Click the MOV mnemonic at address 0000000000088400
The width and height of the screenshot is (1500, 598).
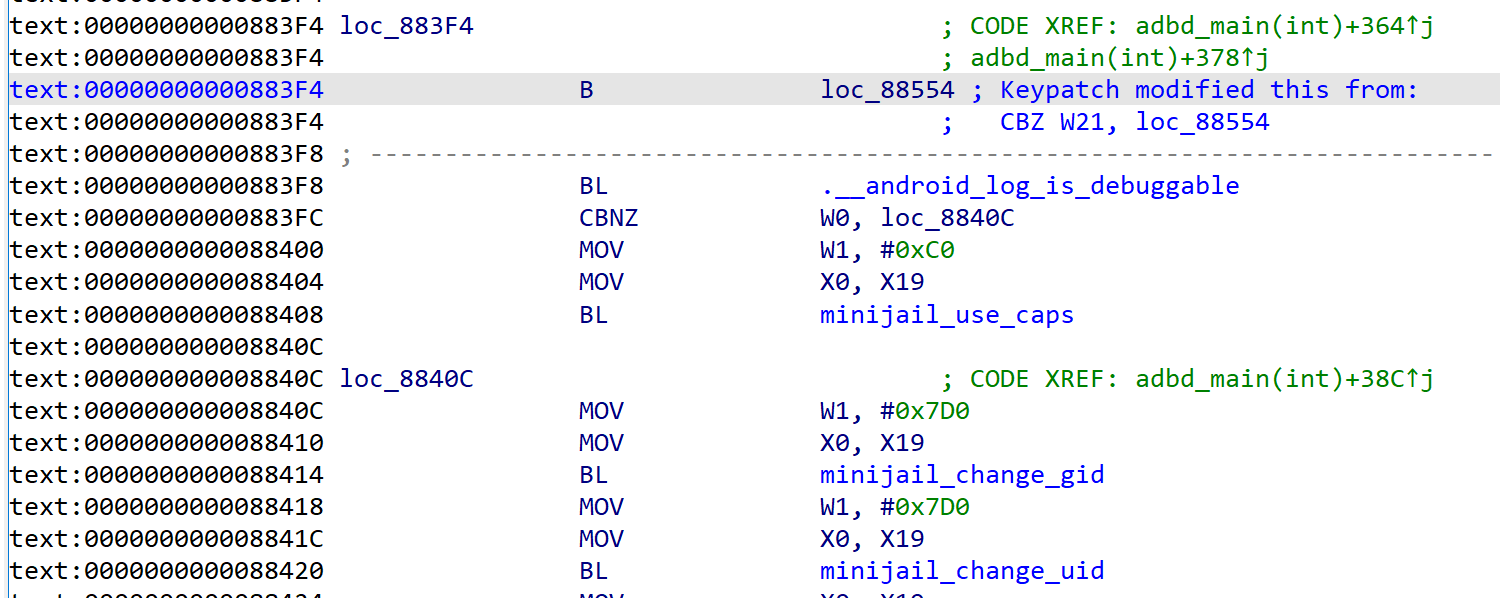click(601, 250)
